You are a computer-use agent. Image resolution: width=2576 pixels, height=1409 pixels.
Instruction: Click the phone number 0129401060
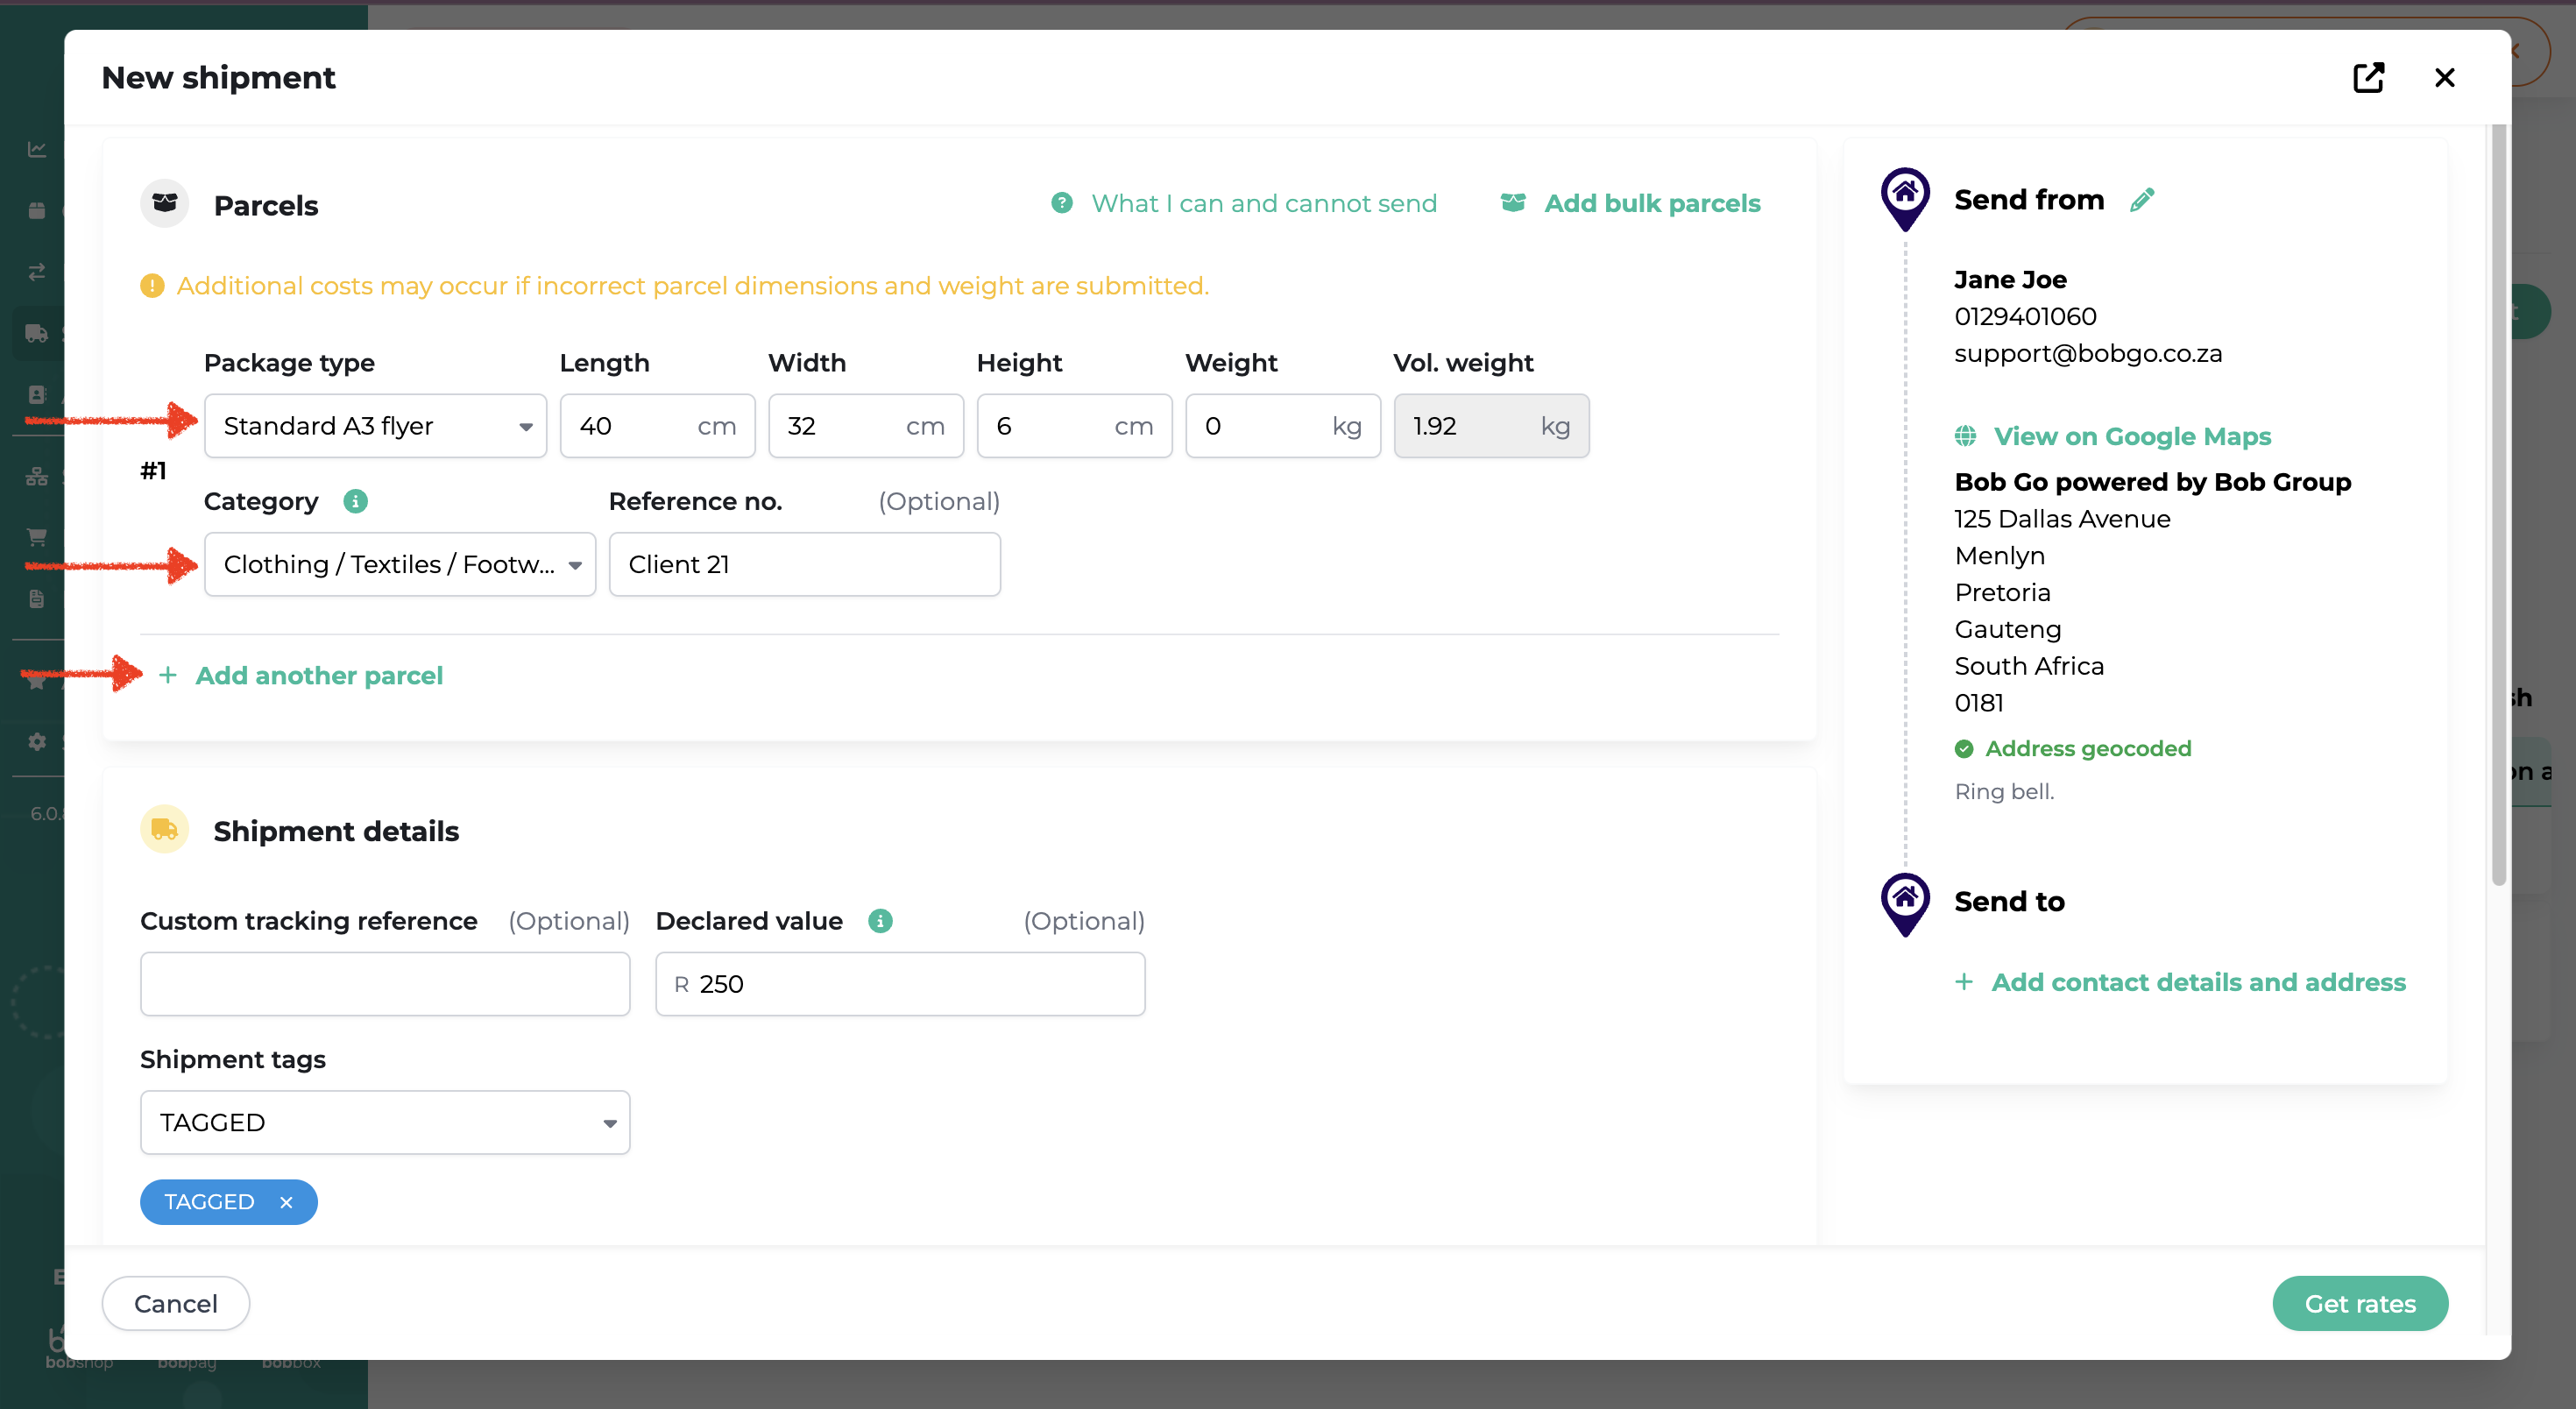(x=2024, y=316)
